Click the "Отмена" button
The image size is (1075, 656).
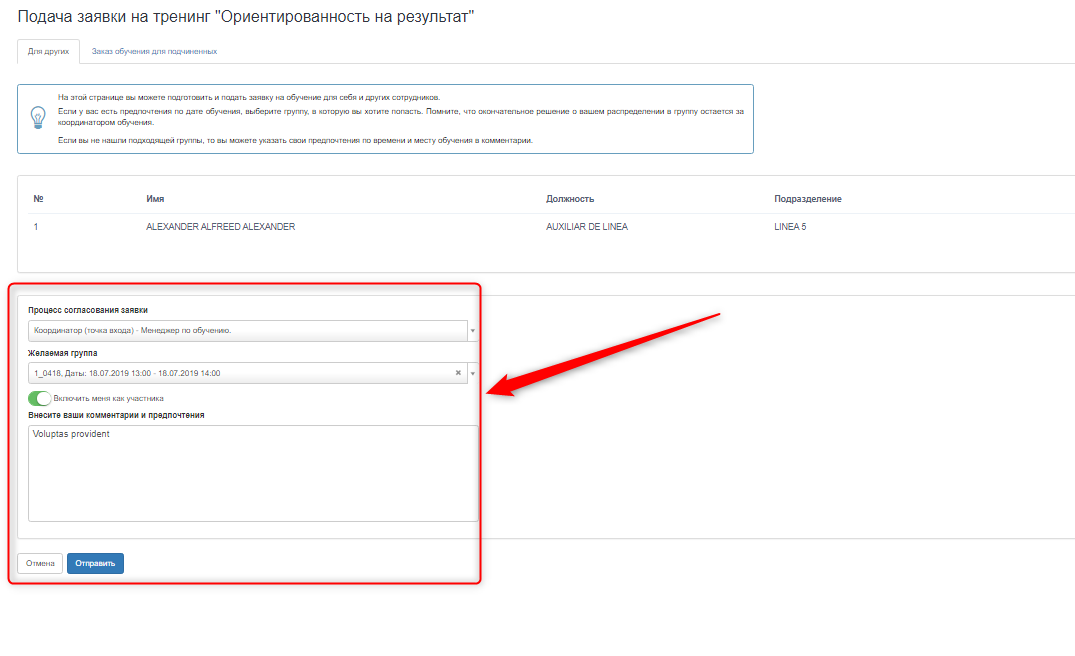[x=40, y=564]
